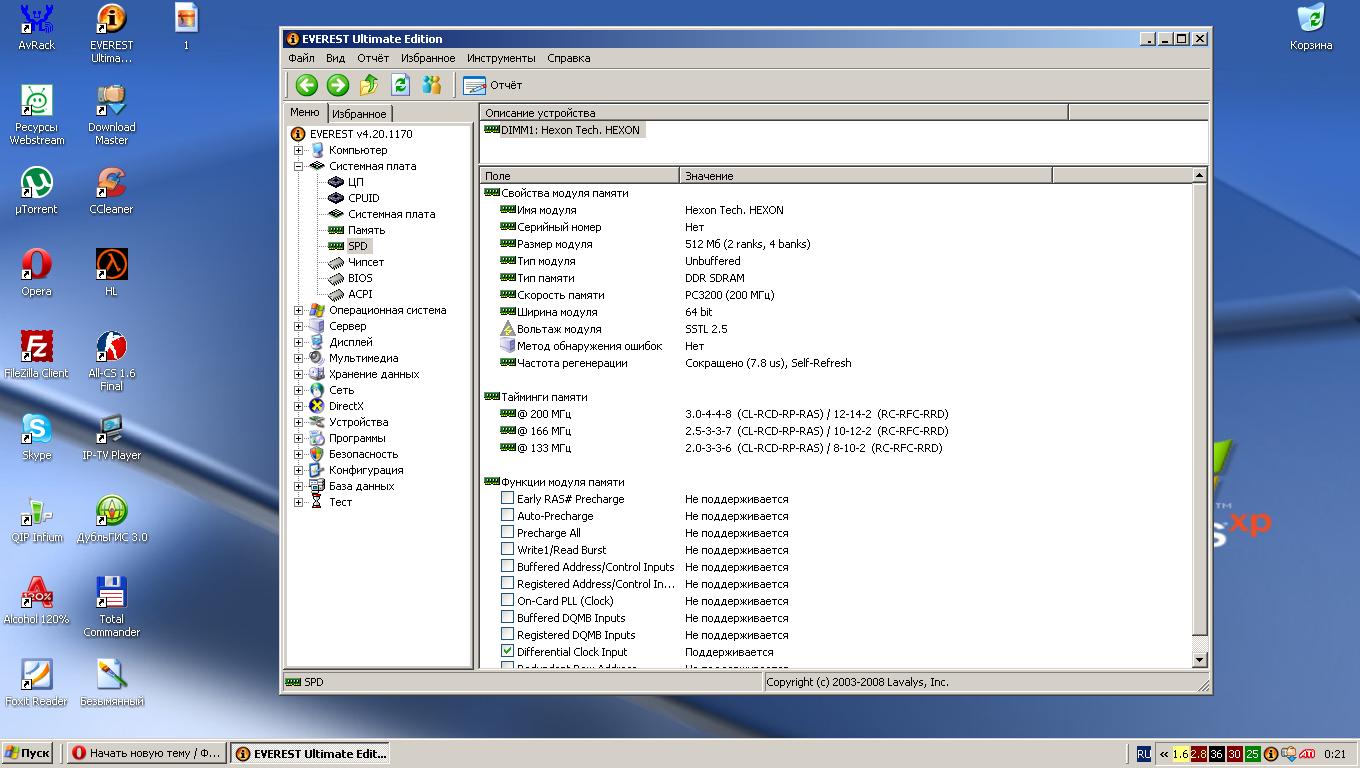Screen dimensions: 1360x768
Task: Click the Поле column header
Action: pos(579,175)
